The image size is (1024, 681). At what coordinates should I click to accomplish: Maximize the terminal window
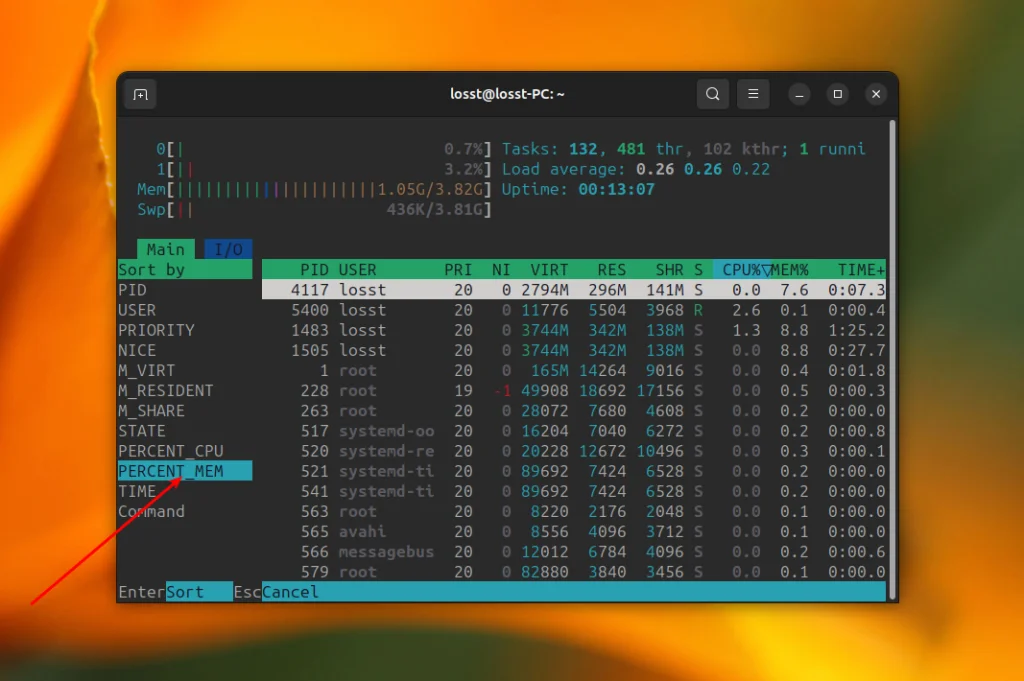pyautogui.click(x=838, y=95)
